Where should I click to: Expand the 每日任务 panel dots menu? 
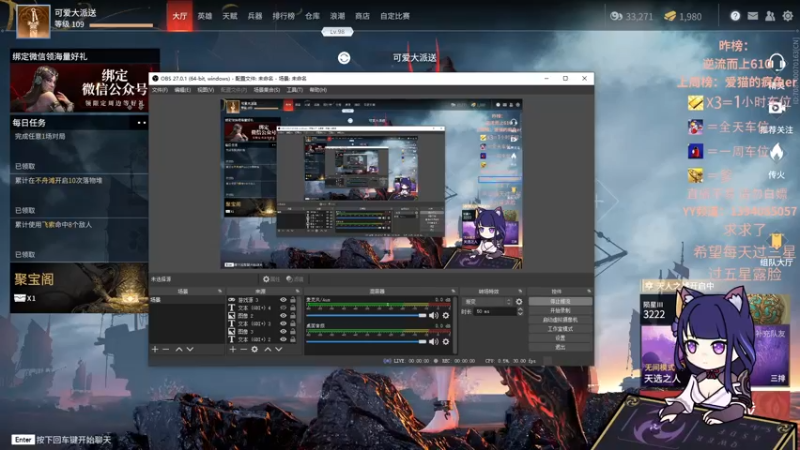point(141,122)
